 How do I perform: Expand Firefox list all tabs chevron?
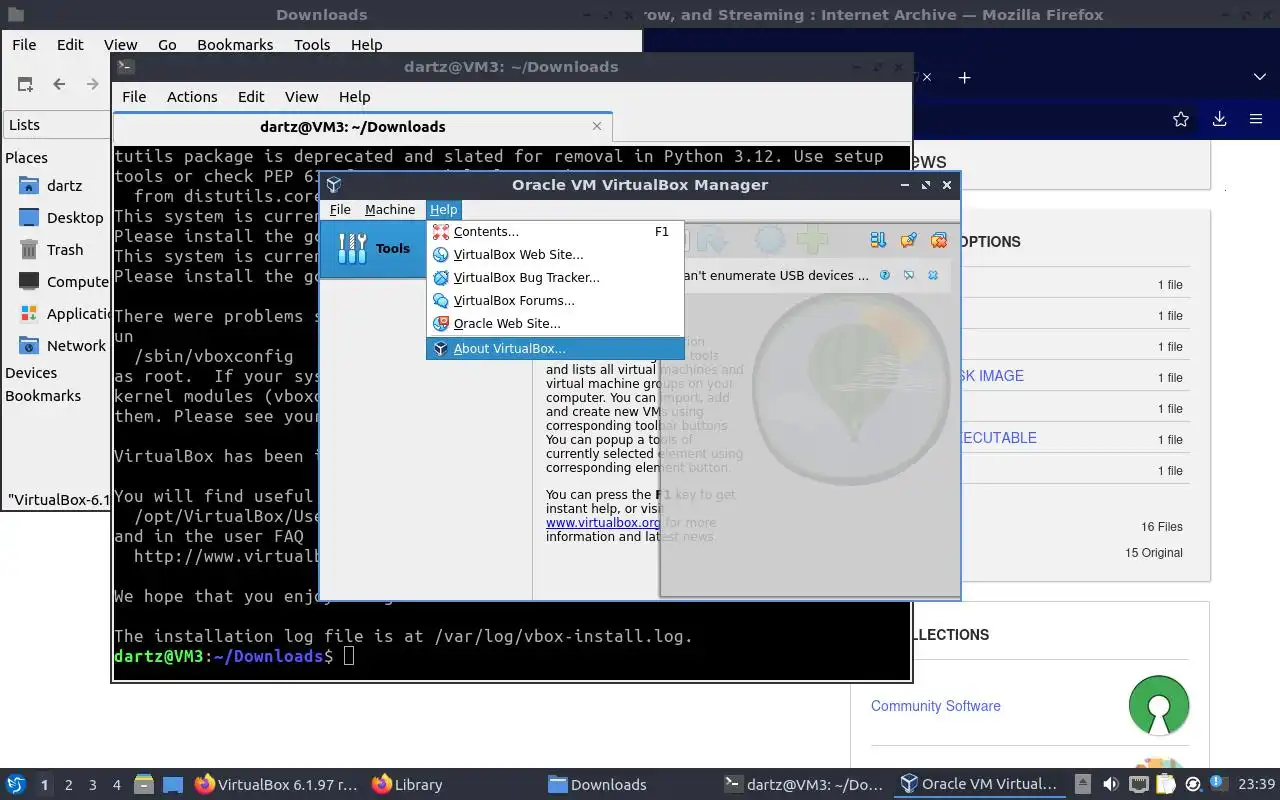(1259, 77)
